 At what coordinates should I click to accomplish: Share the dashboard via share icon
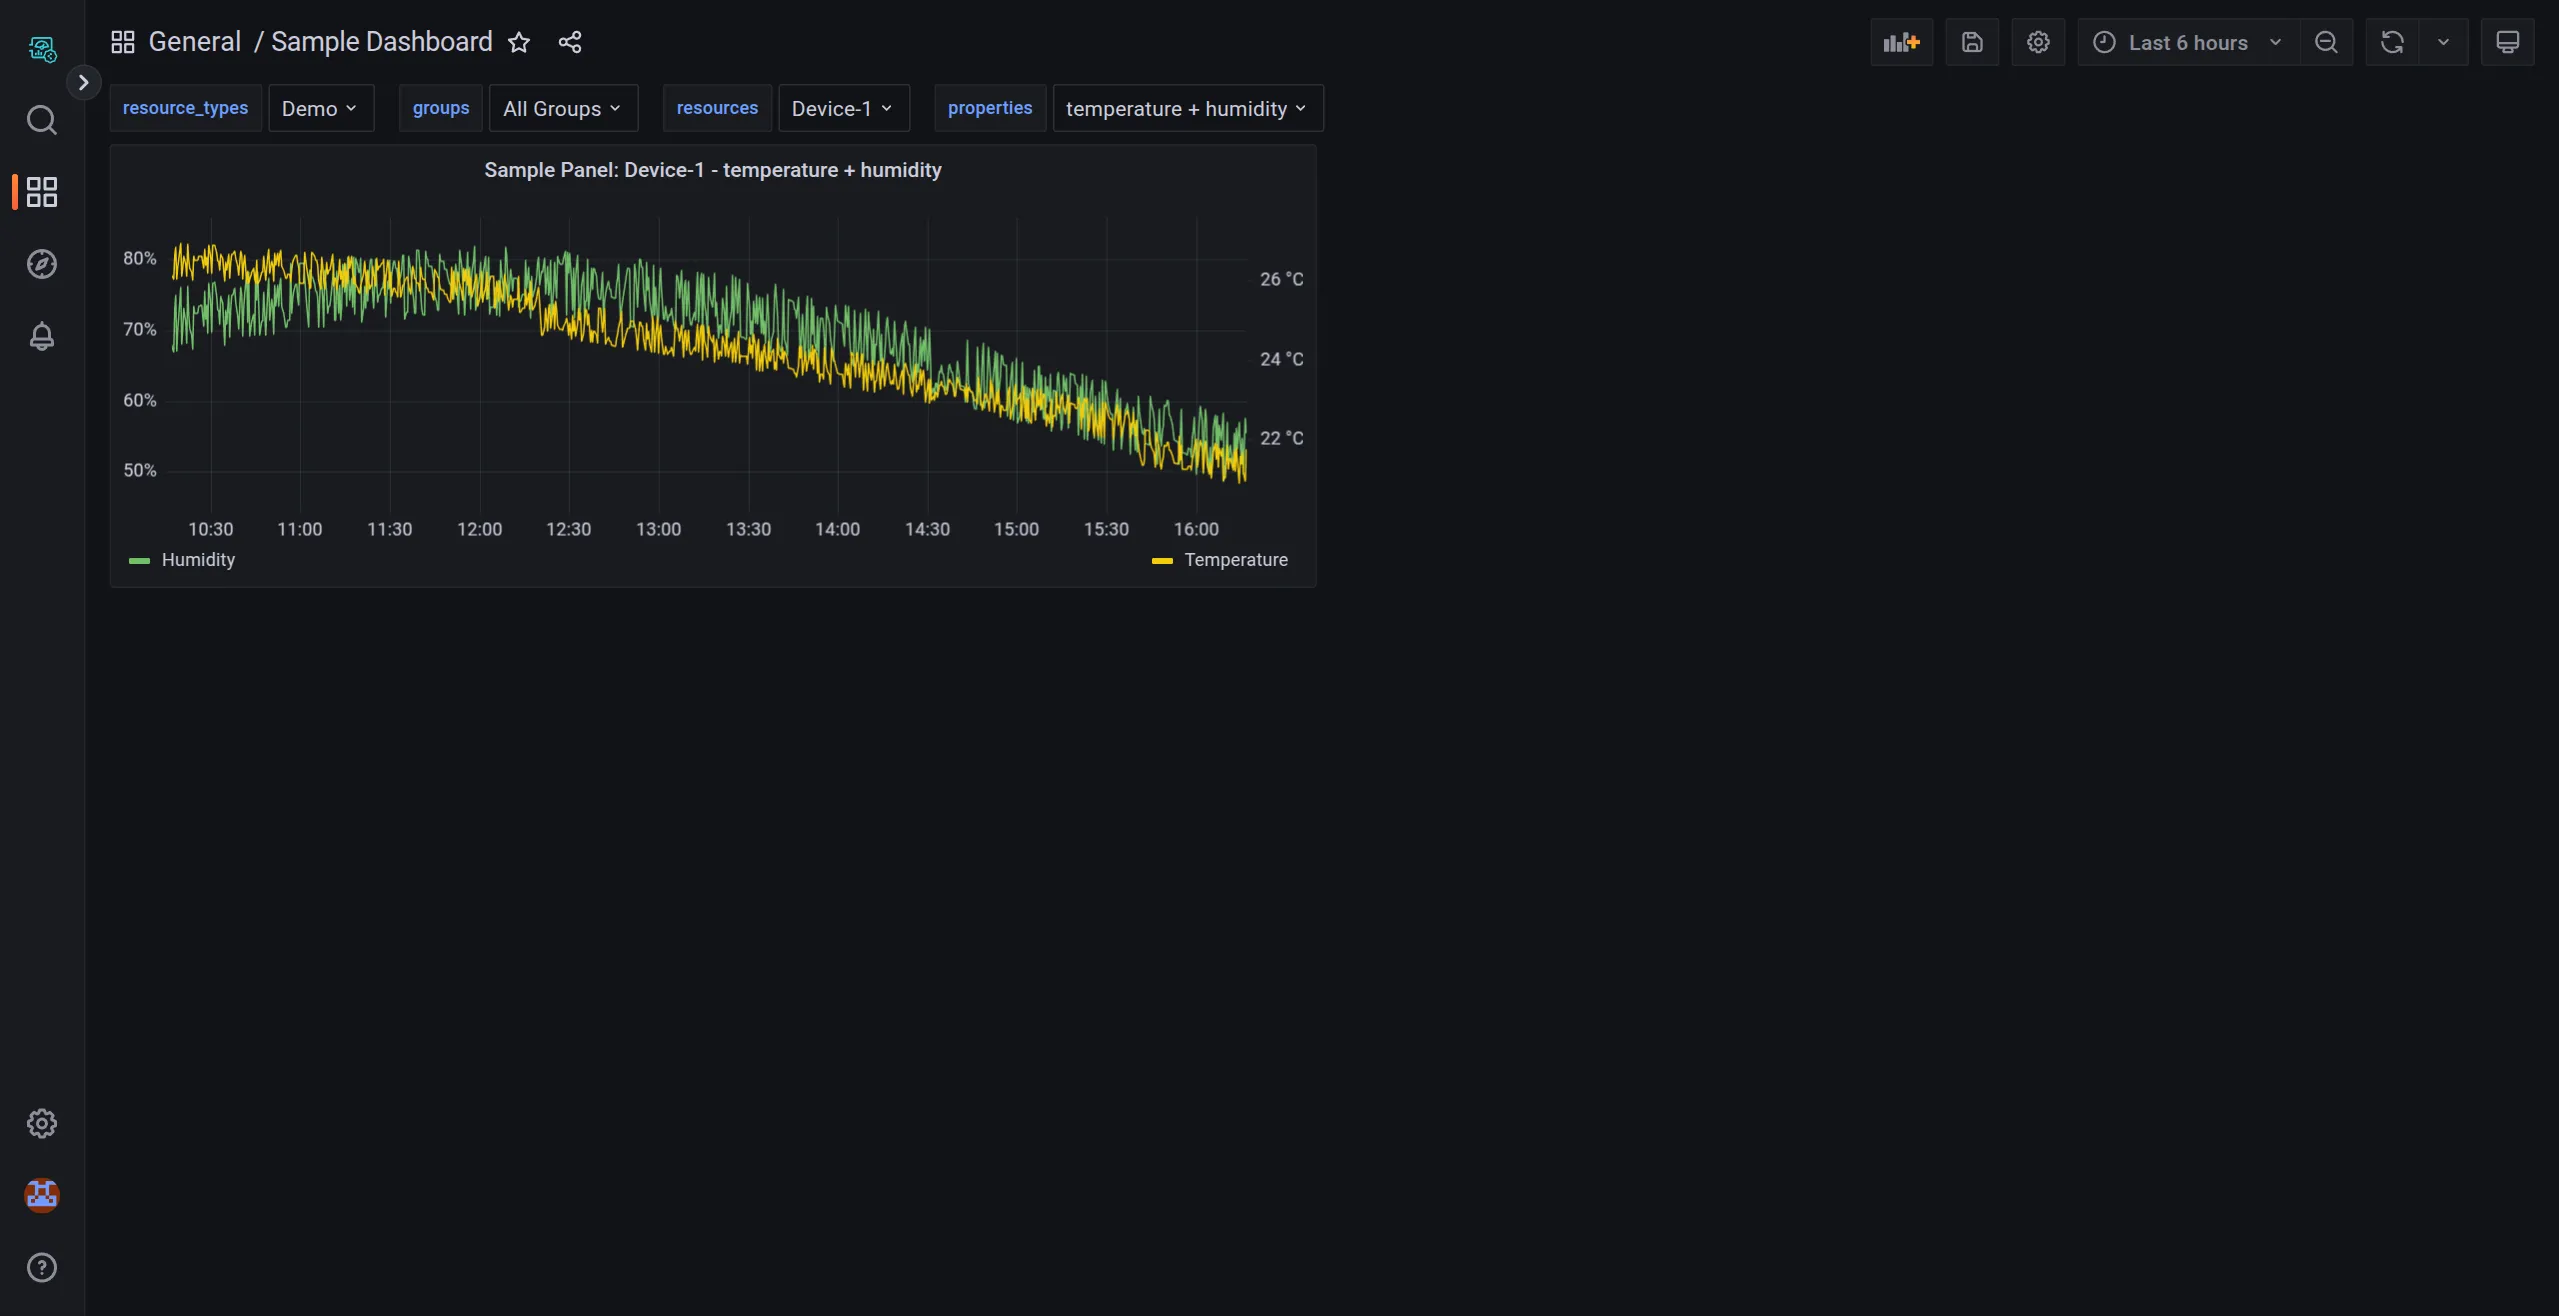coord(570,42)
